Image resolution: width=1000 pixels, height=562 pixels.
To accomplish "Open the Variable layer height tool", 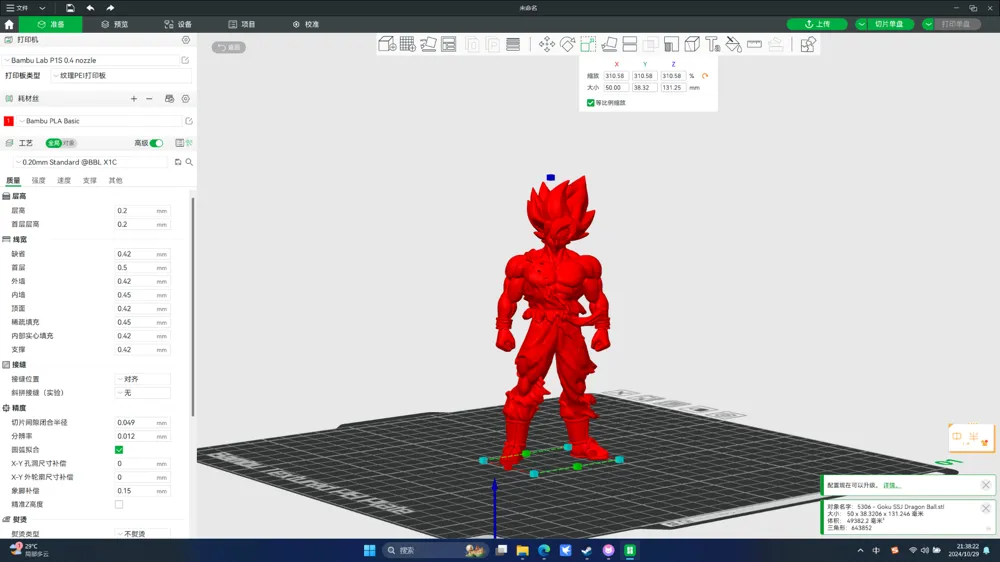I will pos(513,44).
